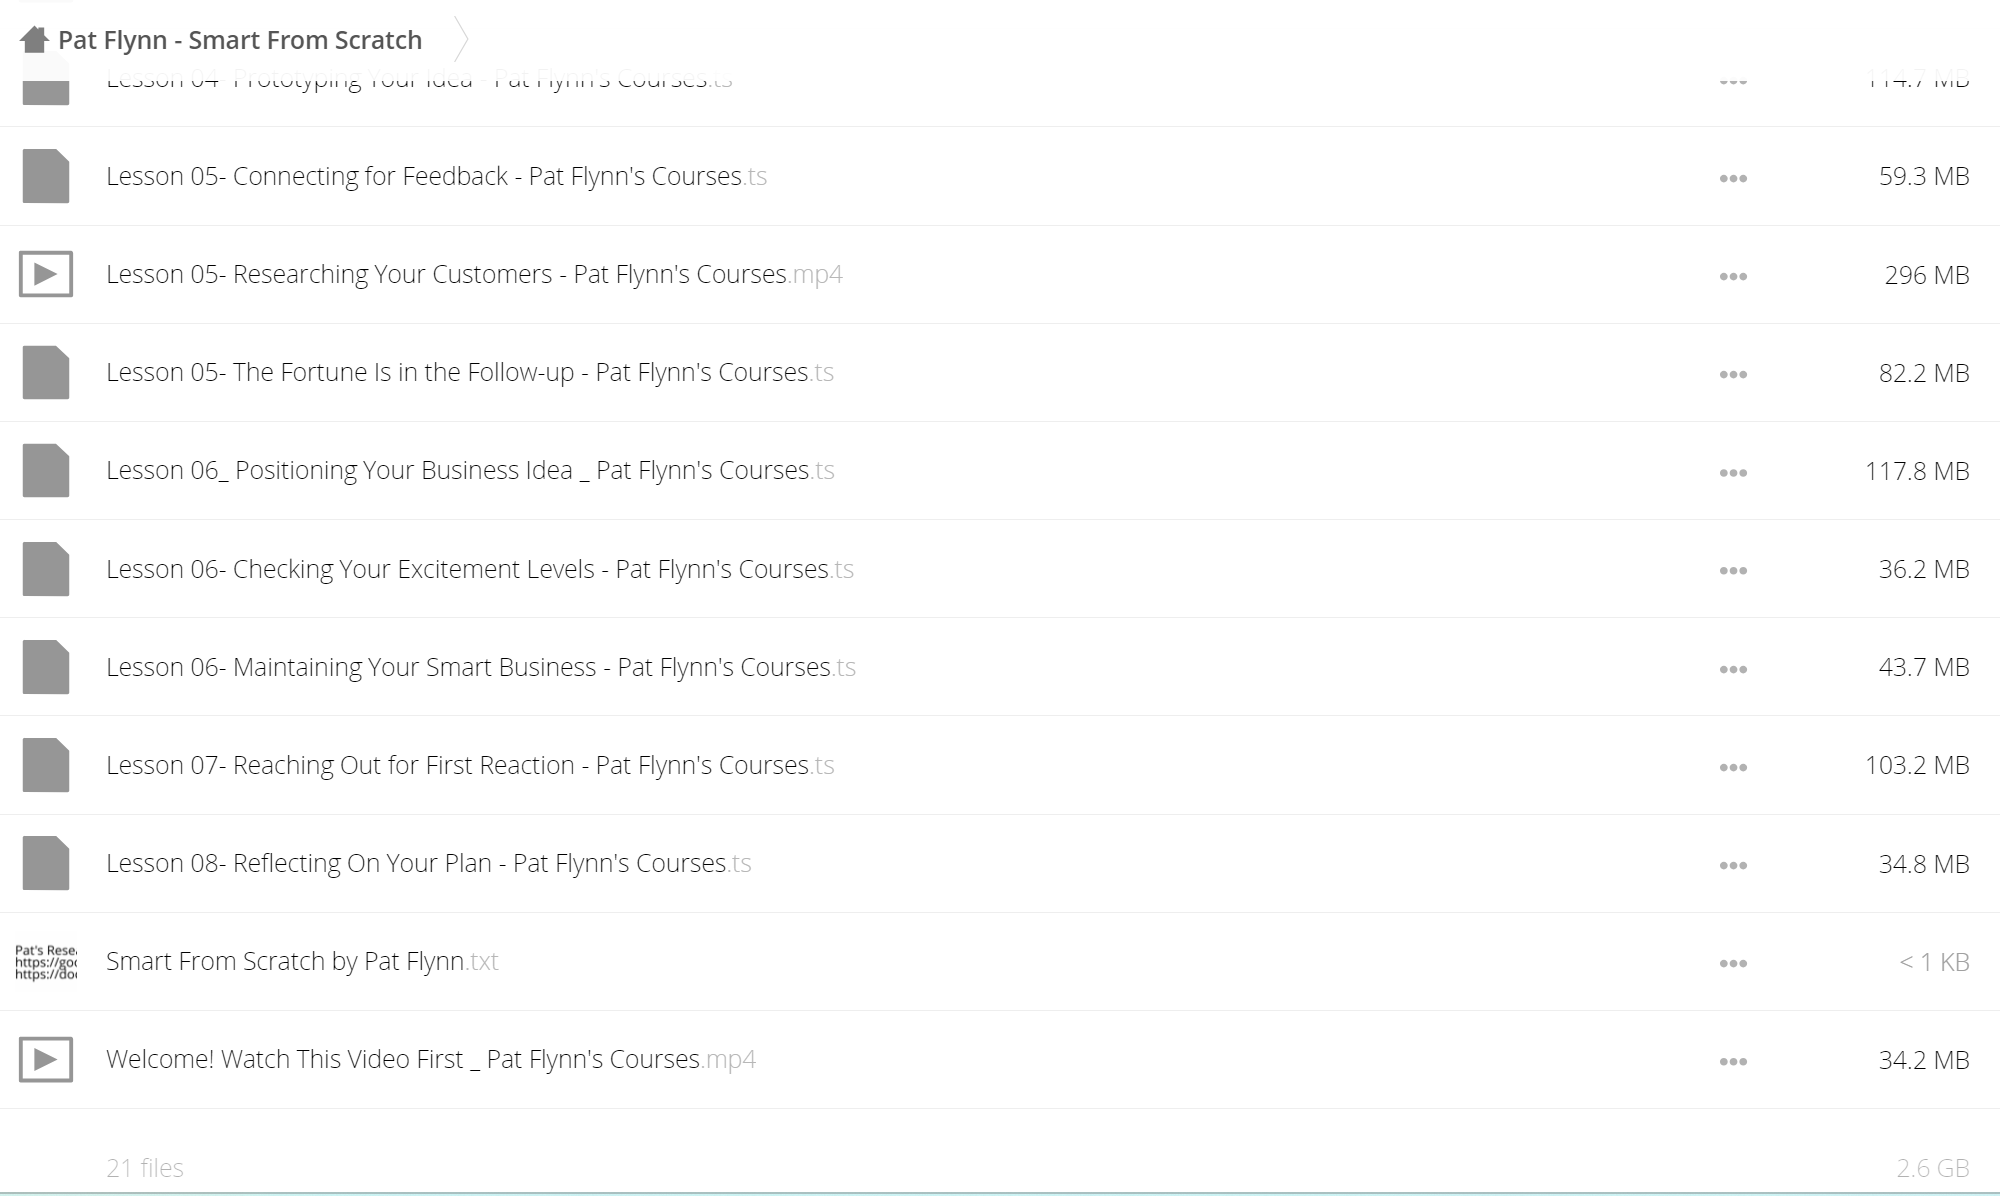Click text thumbnail for Smart From Scratch txt
This screenshot has width=2000, height=1196.
tap(46, 961)
